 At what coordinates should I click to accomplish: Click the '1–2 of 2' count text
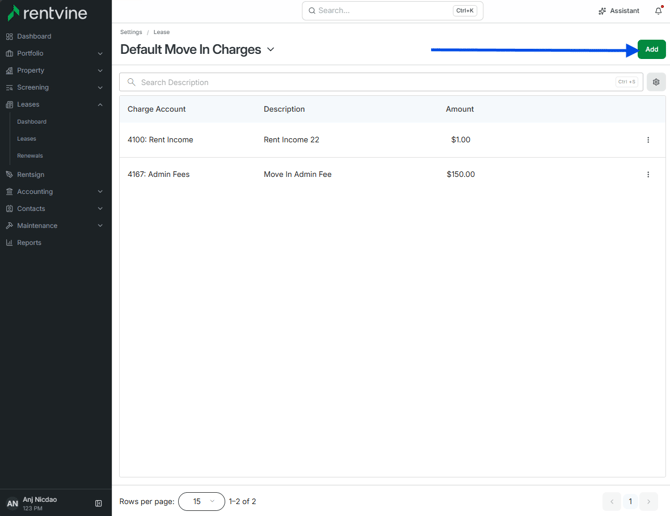click(x=242, y=501)
